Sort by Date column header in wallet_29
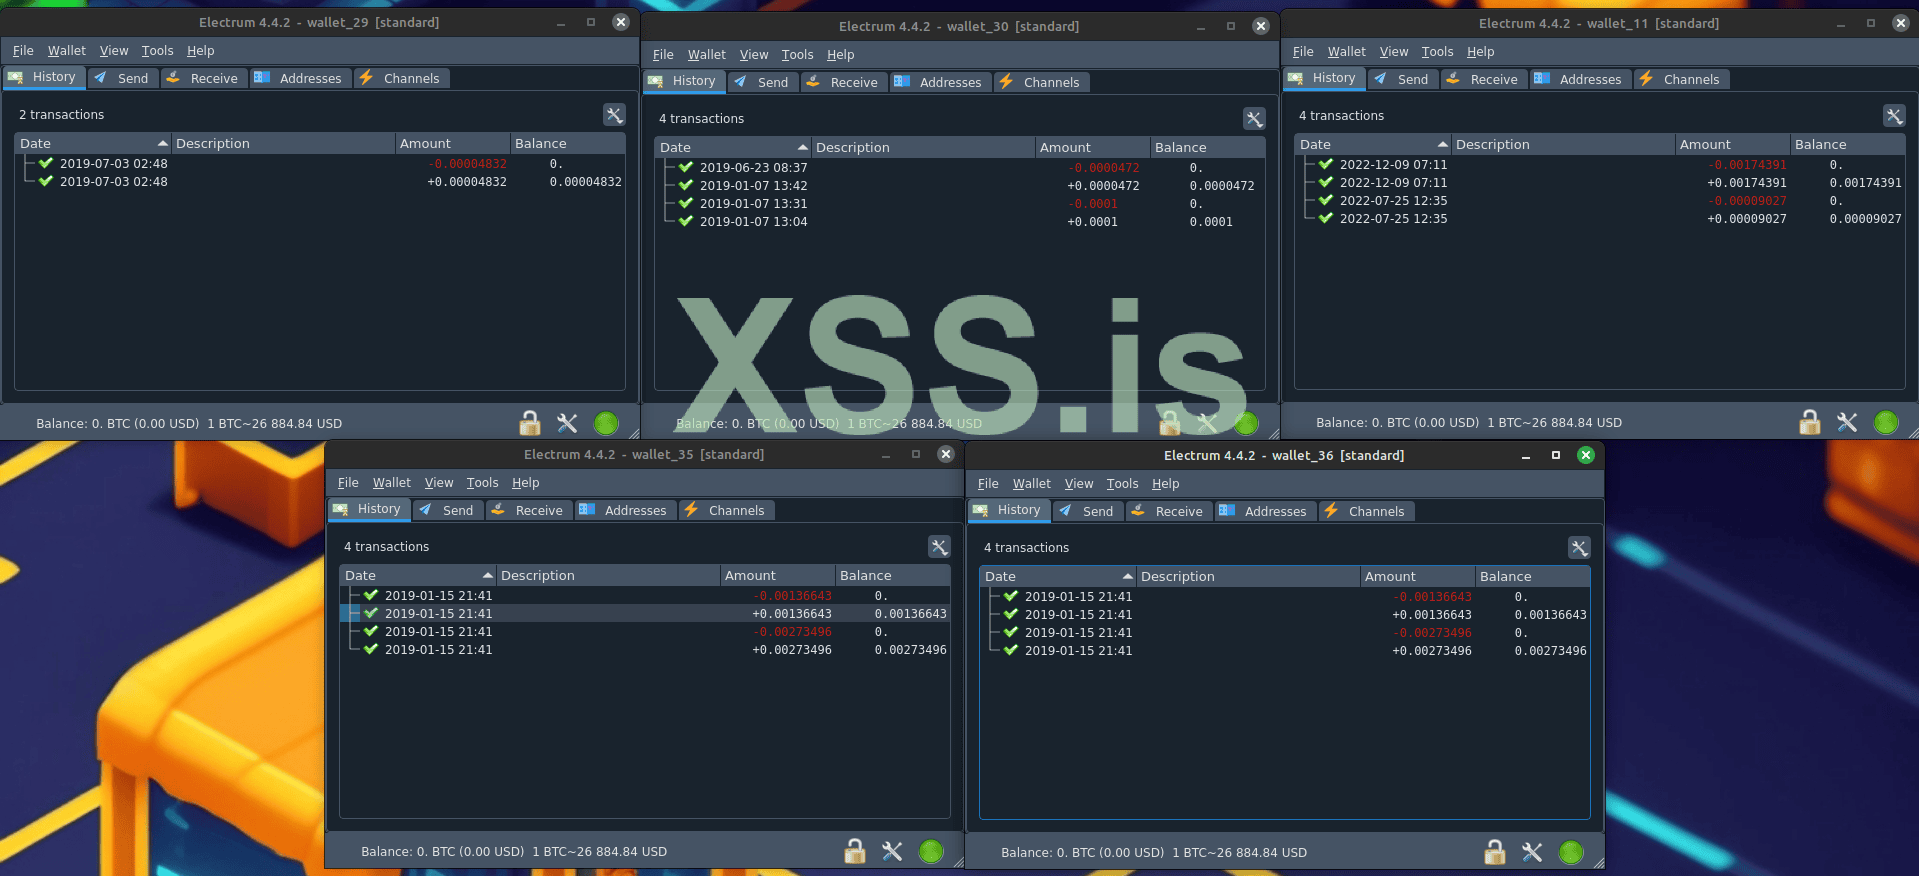Image resolution: width=1919 pixels, height=876 pixels. [x=93, y=144]
